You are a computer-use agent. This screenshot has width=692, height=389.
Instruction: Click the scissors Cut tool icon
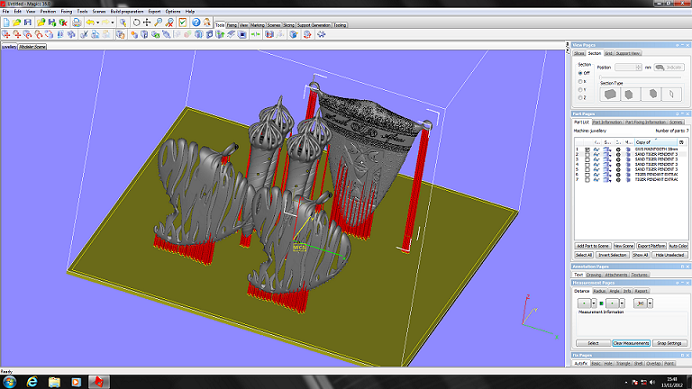tap(83, 34)
